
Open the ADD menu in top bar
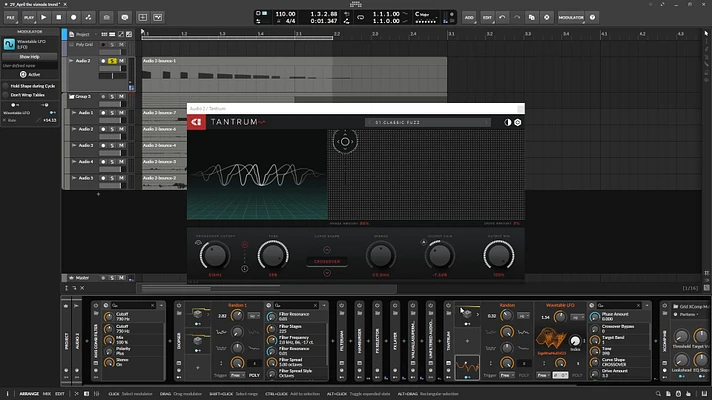tap(469, 17)
